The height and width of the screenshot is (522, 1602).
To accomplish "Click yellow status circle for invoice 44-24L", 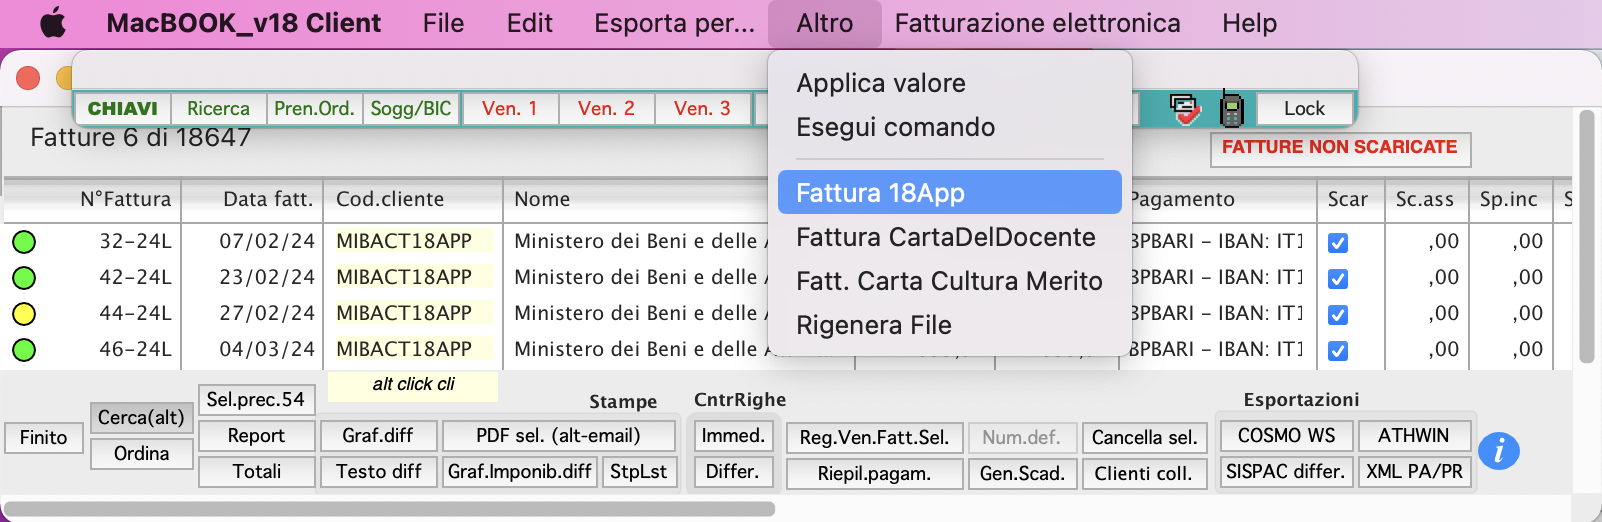I will point(24,313).
